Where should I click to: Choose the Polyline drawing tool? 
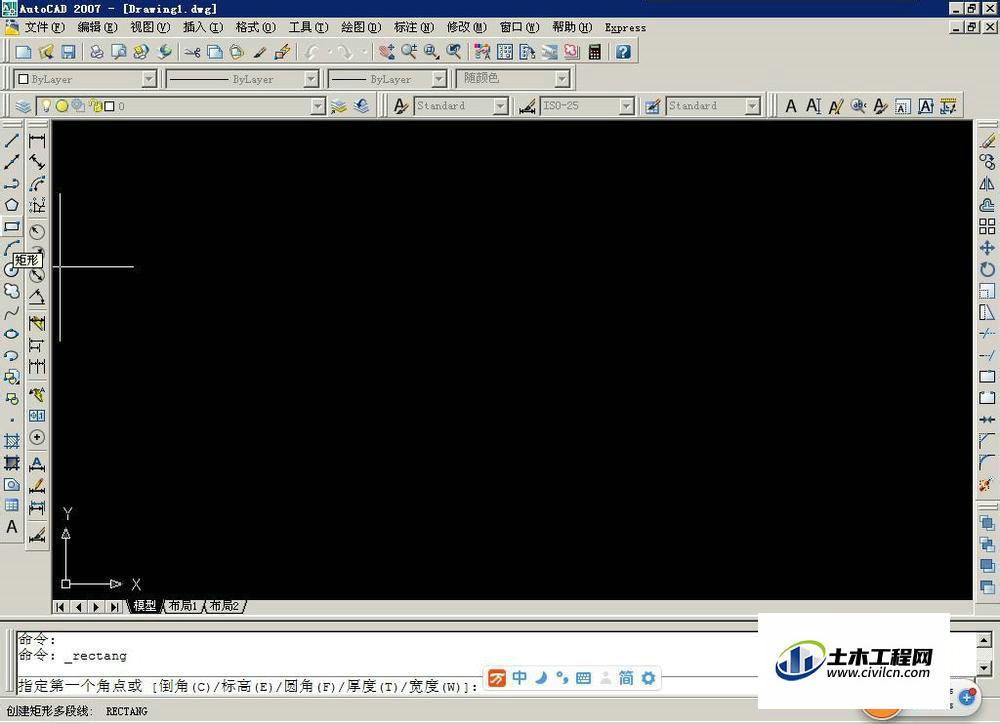pos(11,184)
